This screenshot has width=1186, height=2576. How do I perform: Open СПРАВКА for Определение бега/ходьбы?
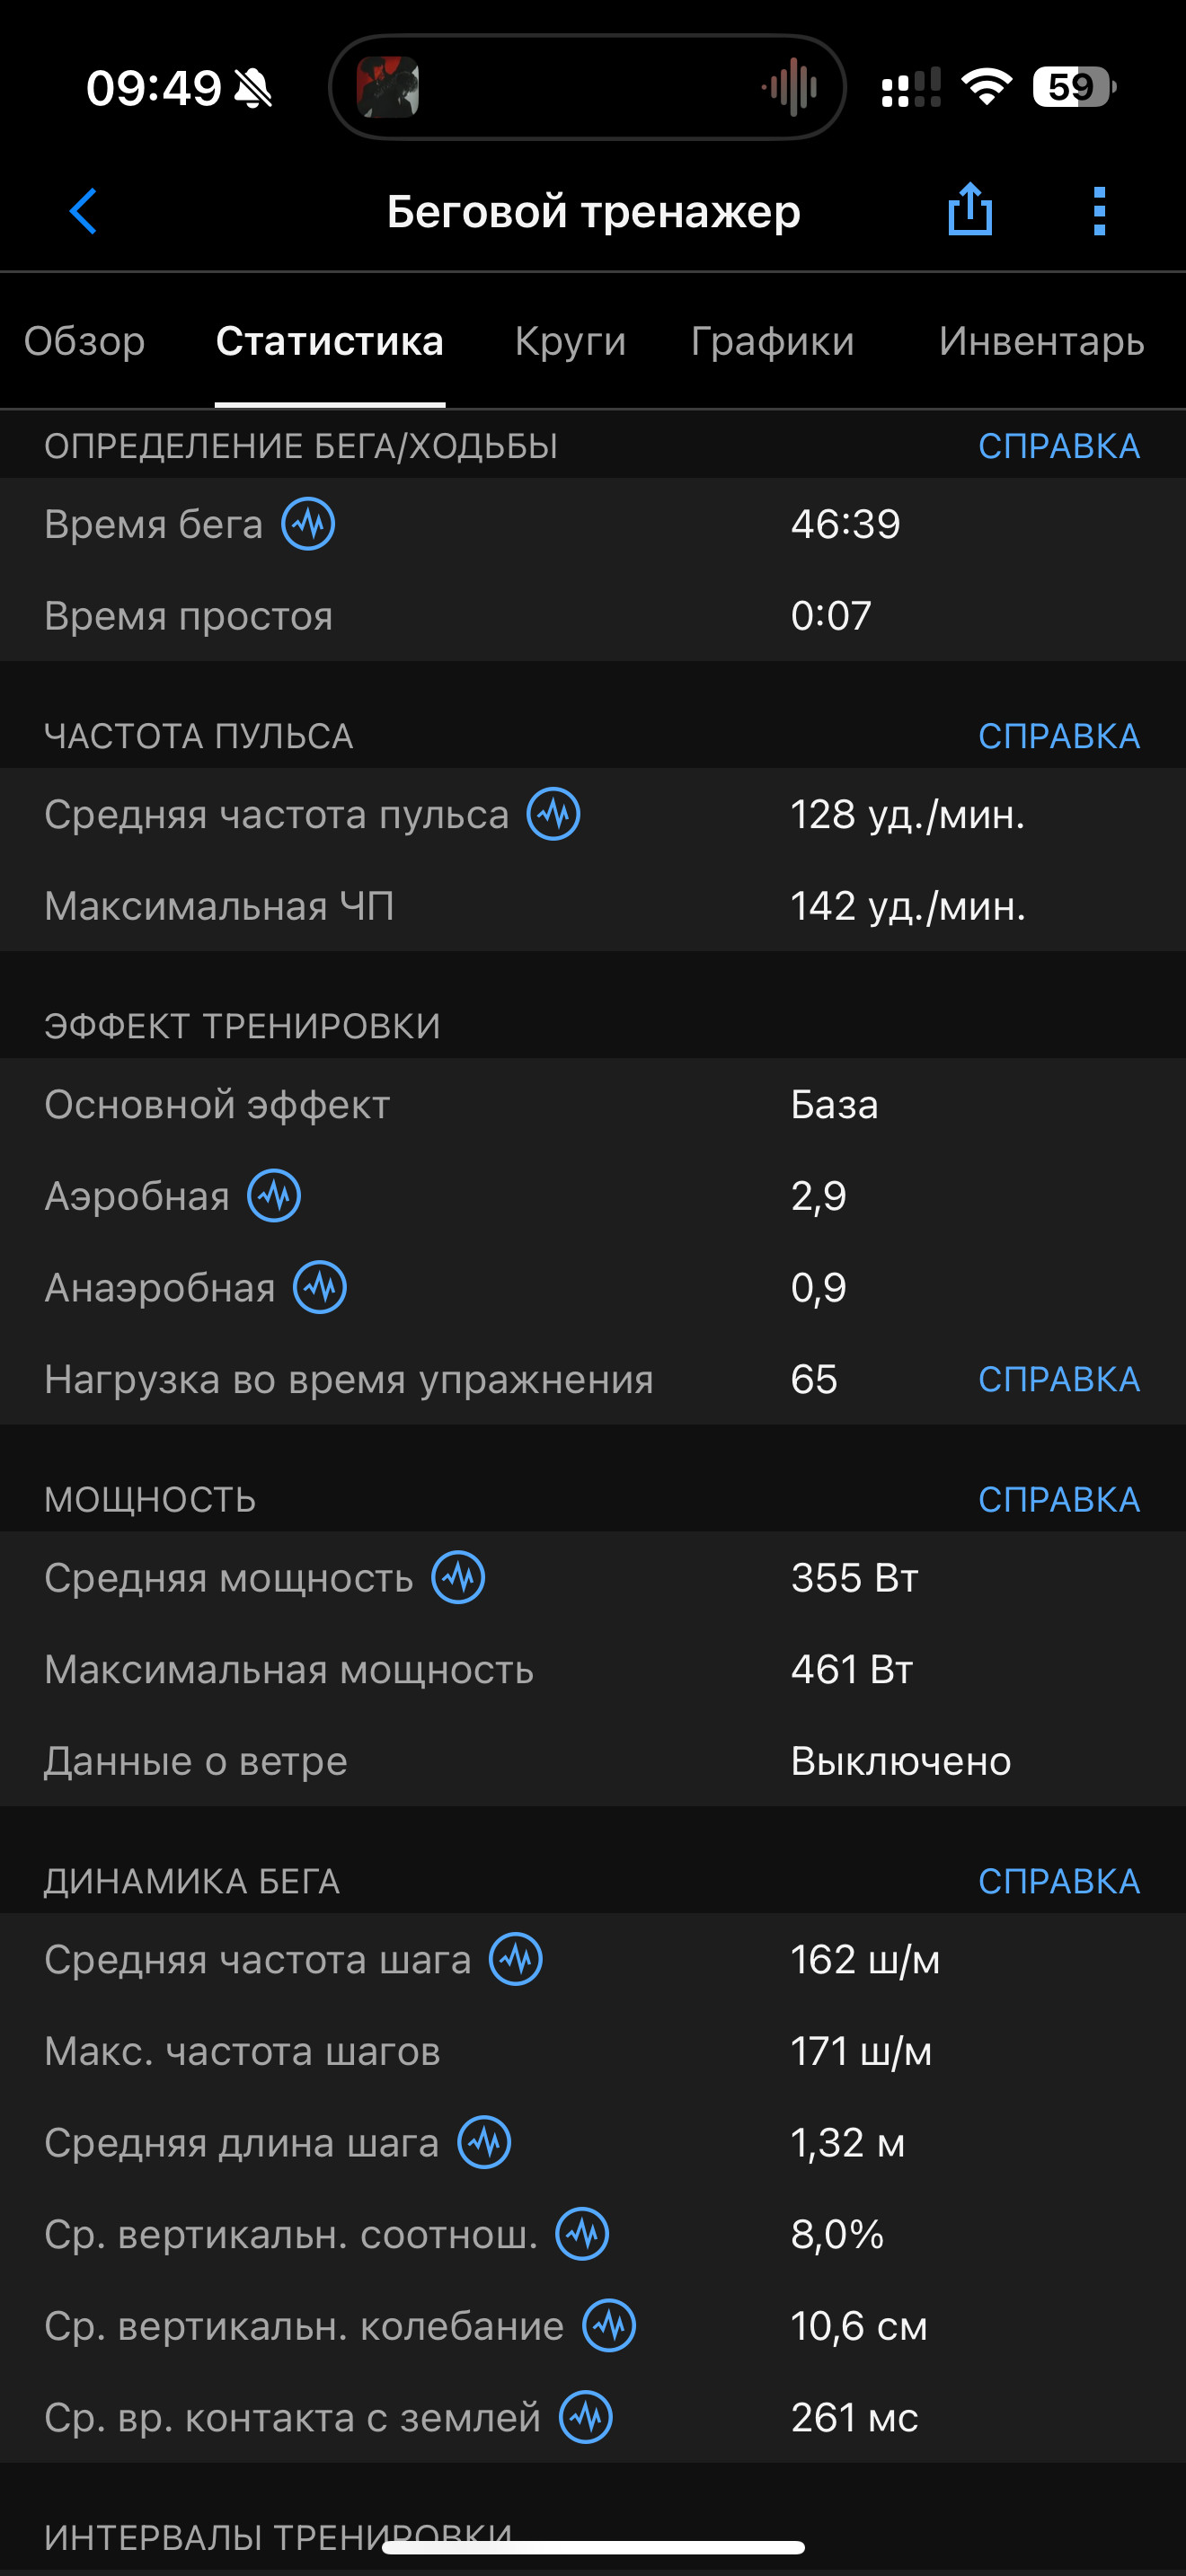[1059, 446]
